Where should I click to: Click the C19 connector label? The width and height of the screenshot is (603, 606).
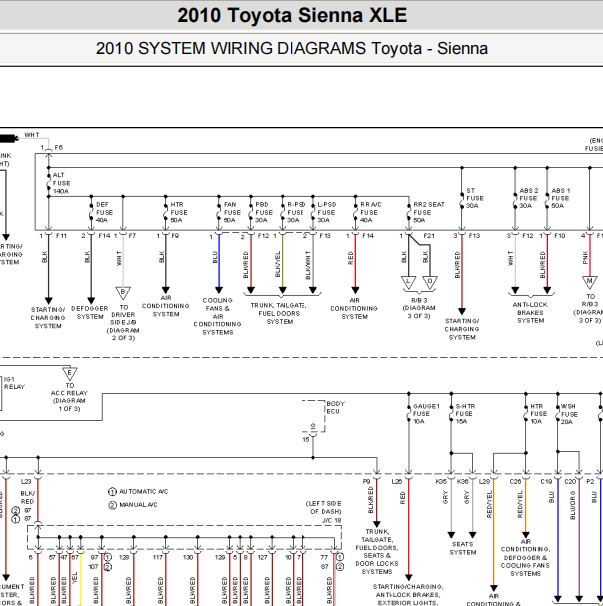(546, 482)
